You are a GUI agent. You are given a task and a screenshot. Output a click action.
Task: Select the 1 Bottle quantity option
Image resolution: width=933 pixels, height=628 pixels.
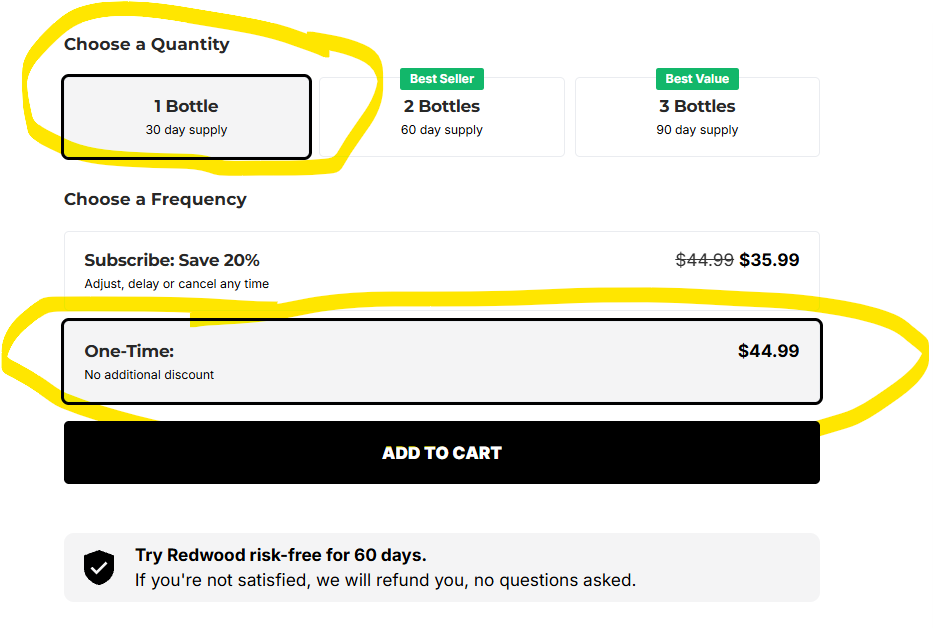[x=186, y=116]
